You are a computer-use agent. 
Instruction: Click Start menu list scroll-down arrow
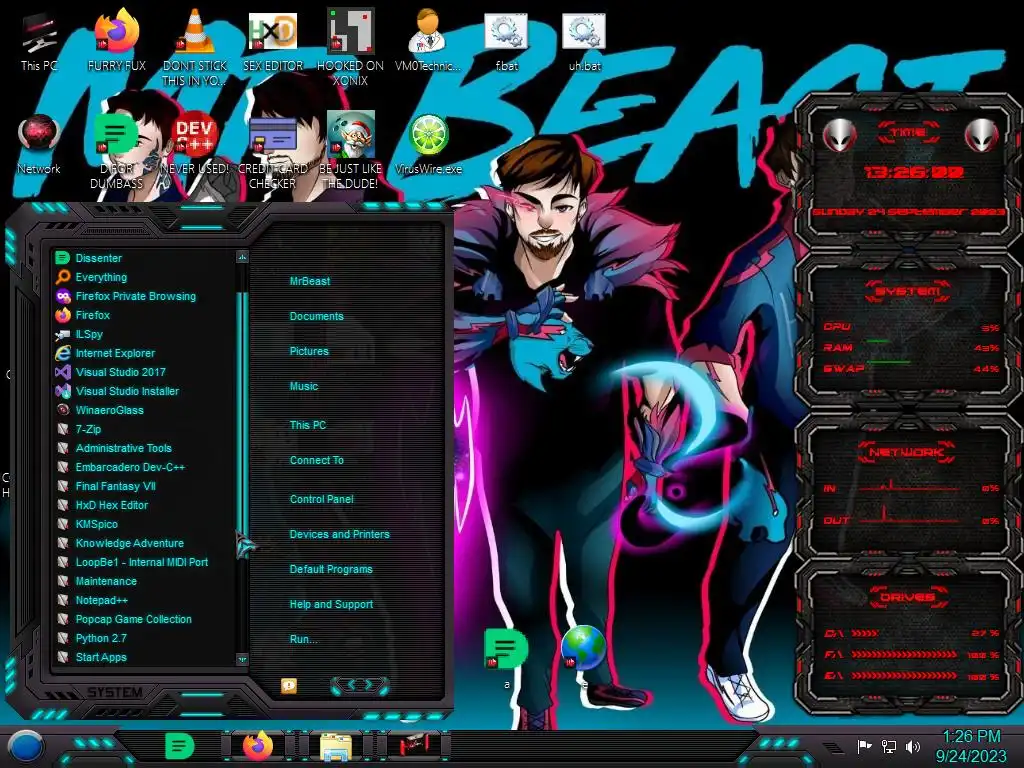[x=242, y=660]
